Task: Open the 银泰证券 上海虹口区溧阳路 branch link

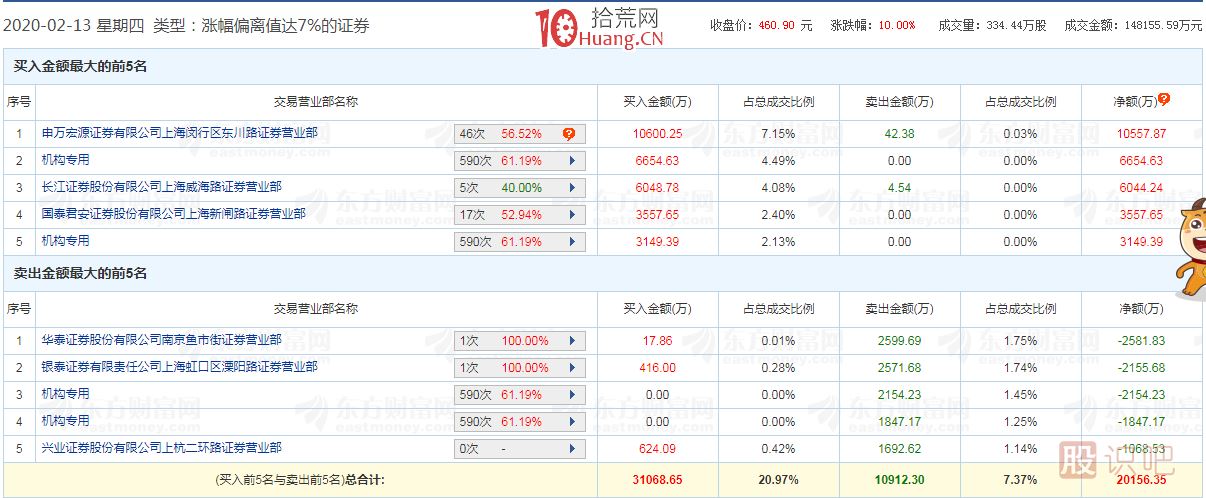Action: click(179, 367)
